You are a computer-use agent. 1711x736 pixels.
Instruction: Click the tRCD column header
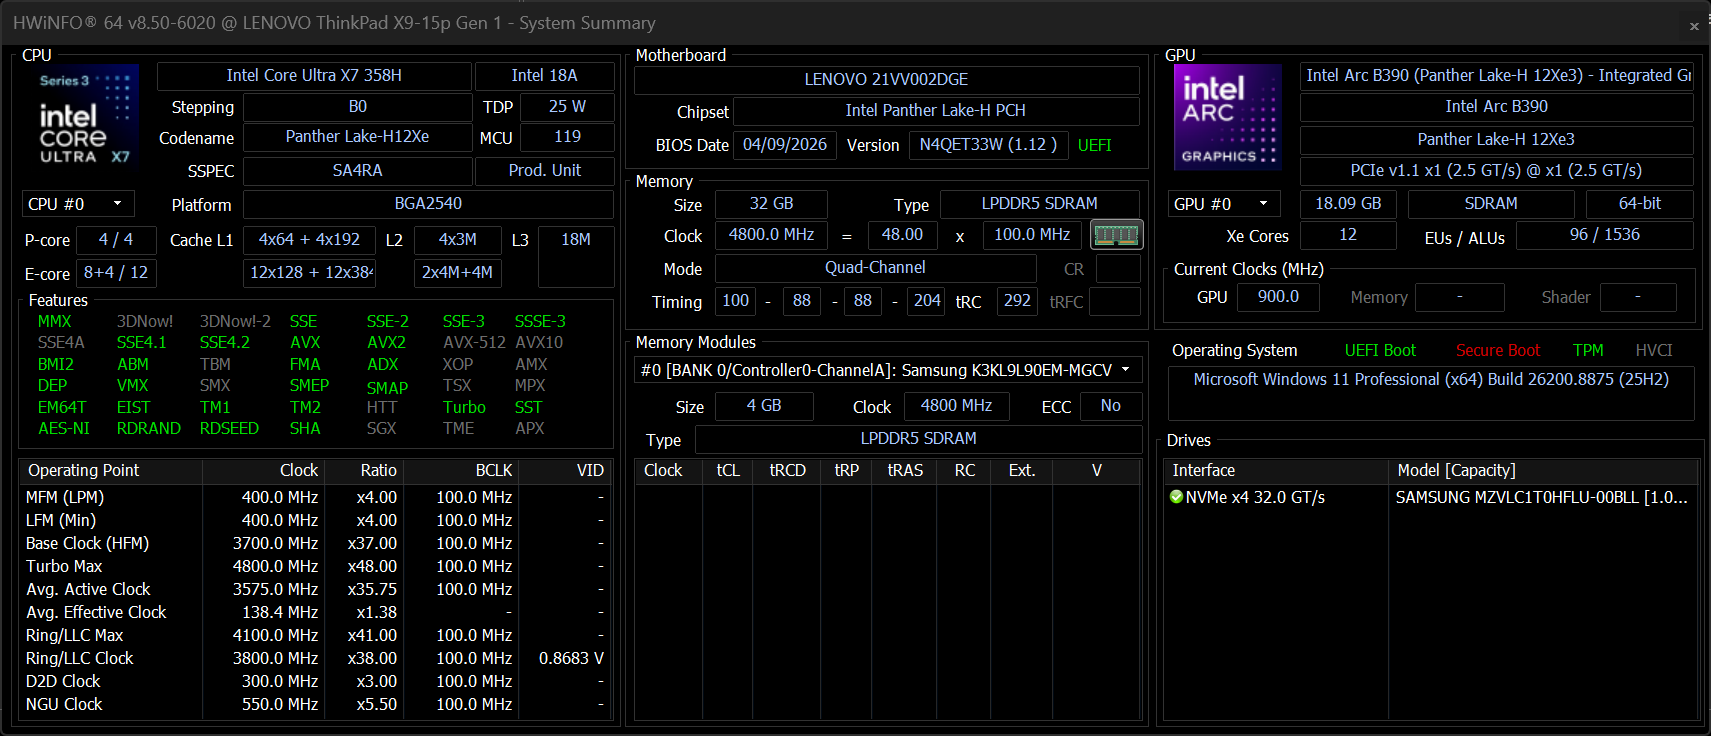[x=787, y=470]
